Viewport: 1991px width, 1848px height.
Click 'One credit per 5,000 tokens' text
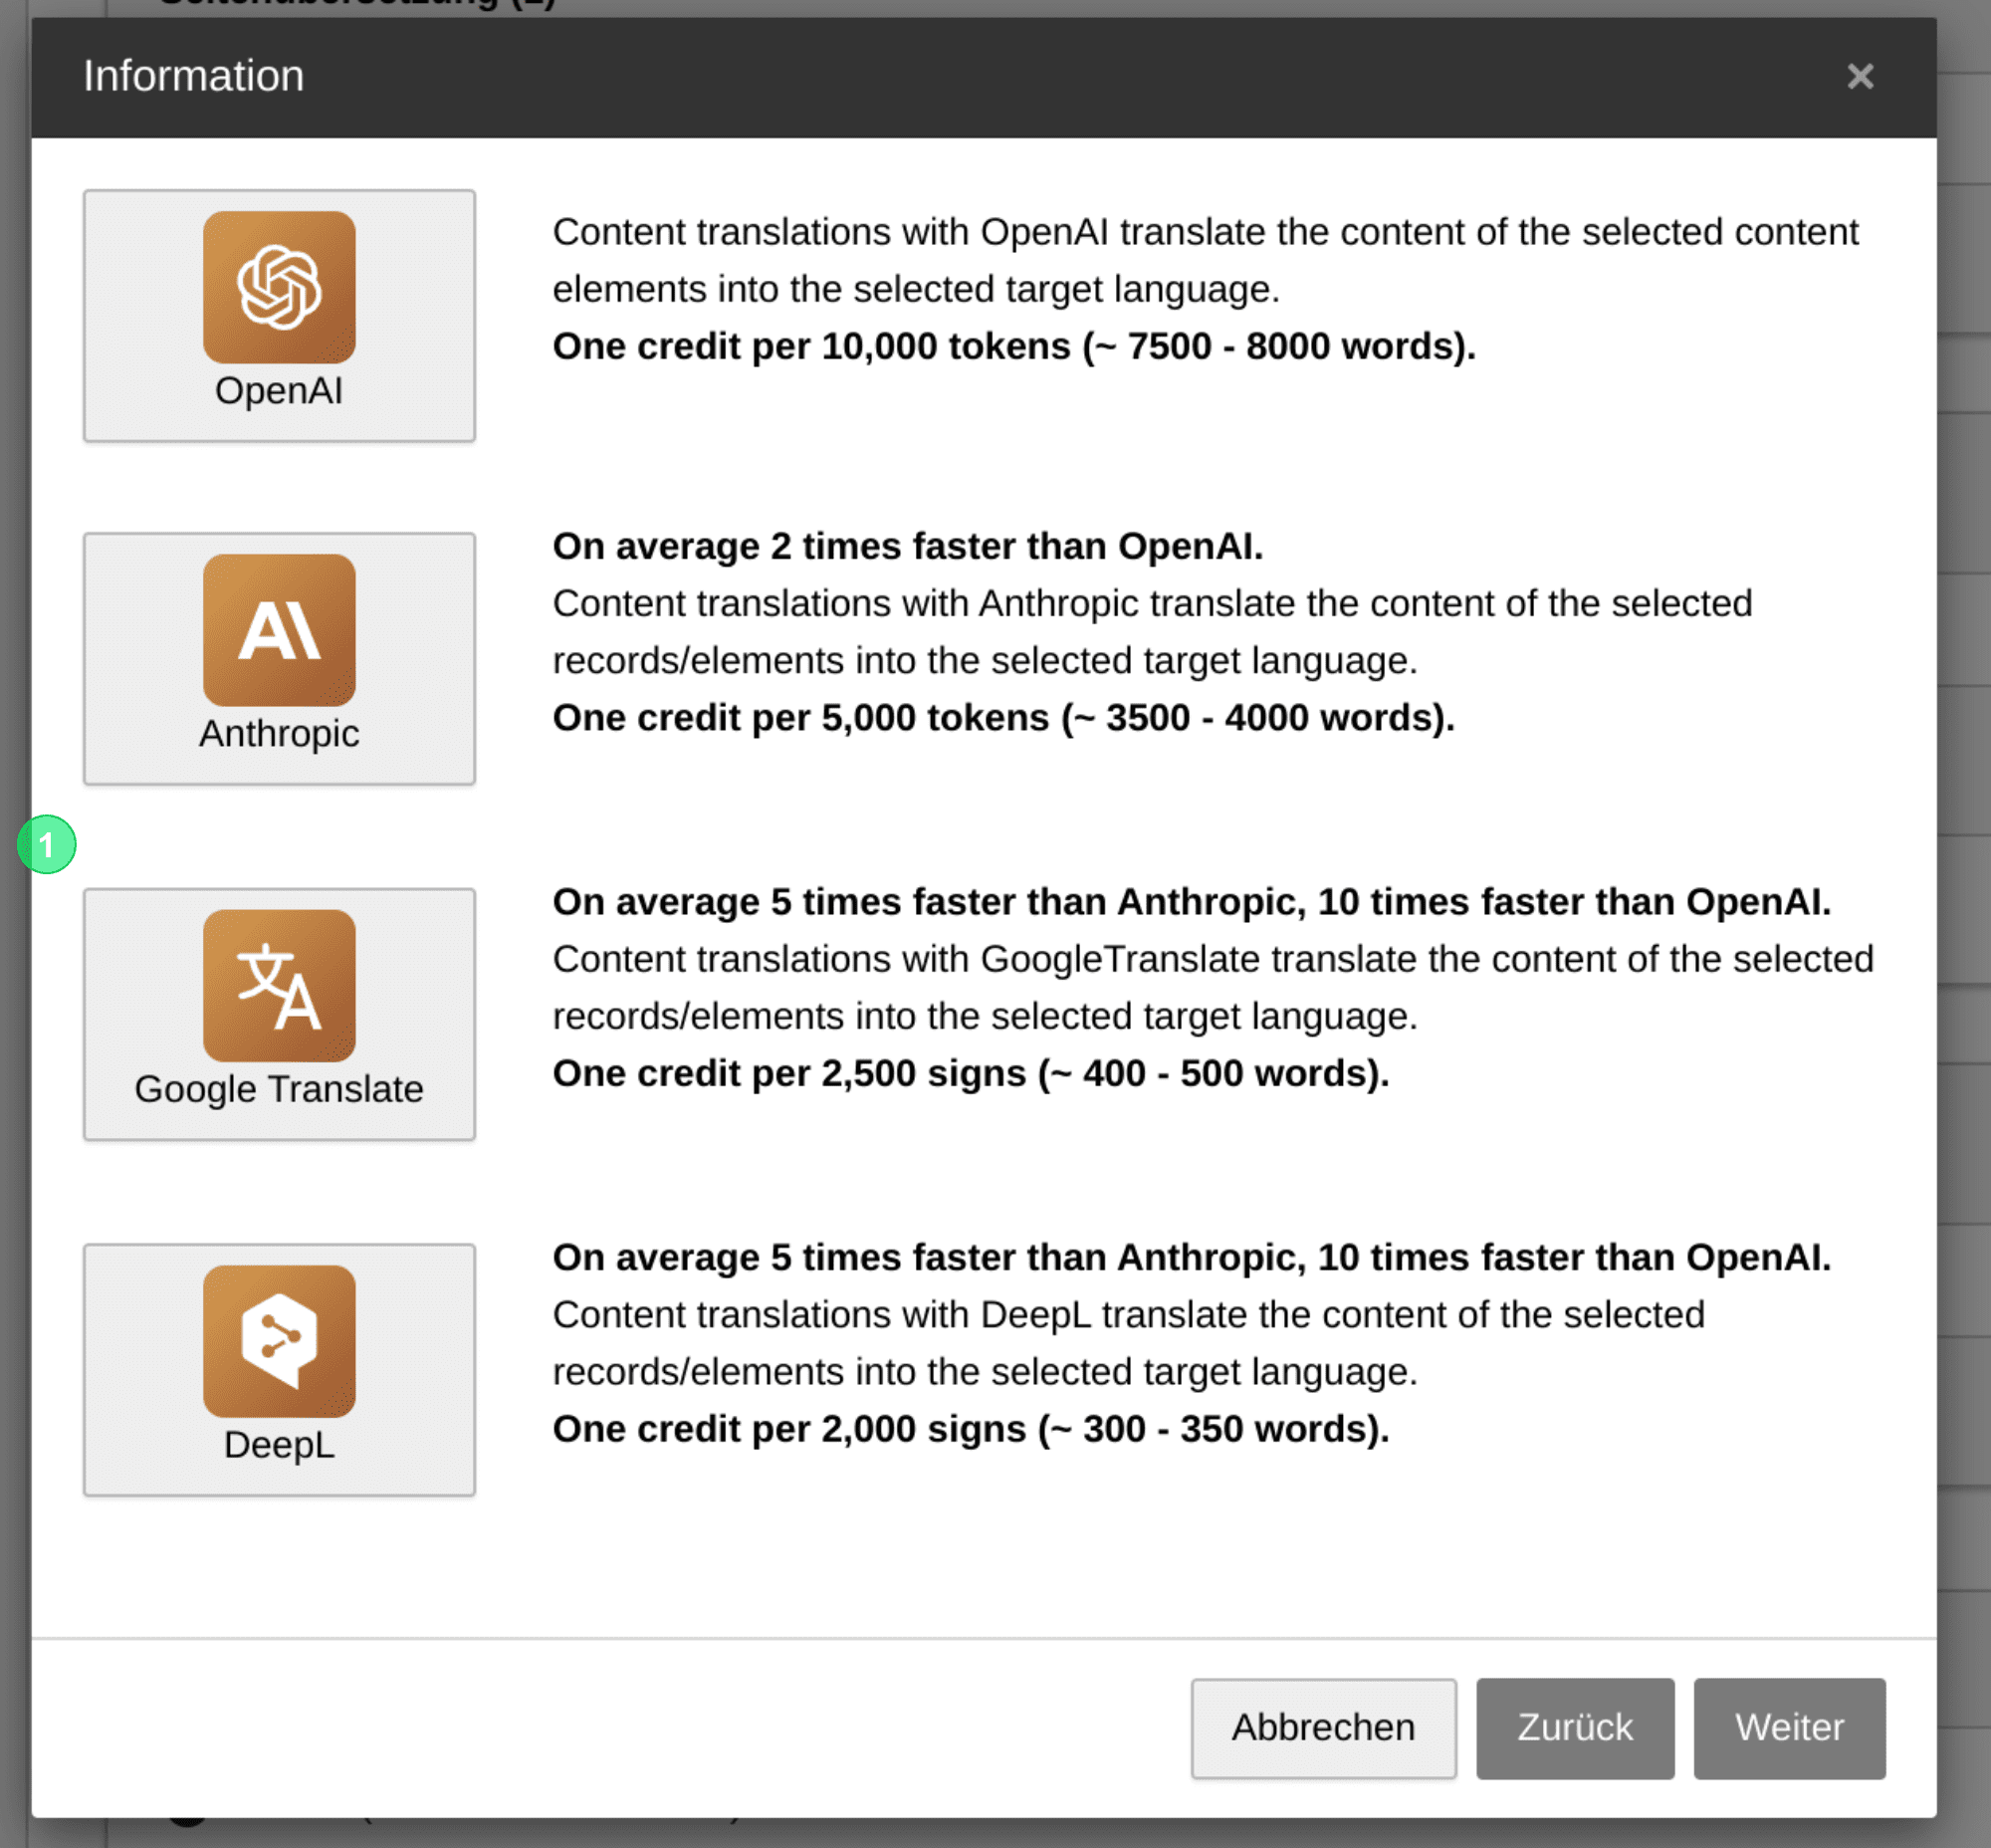point(1003,718)
